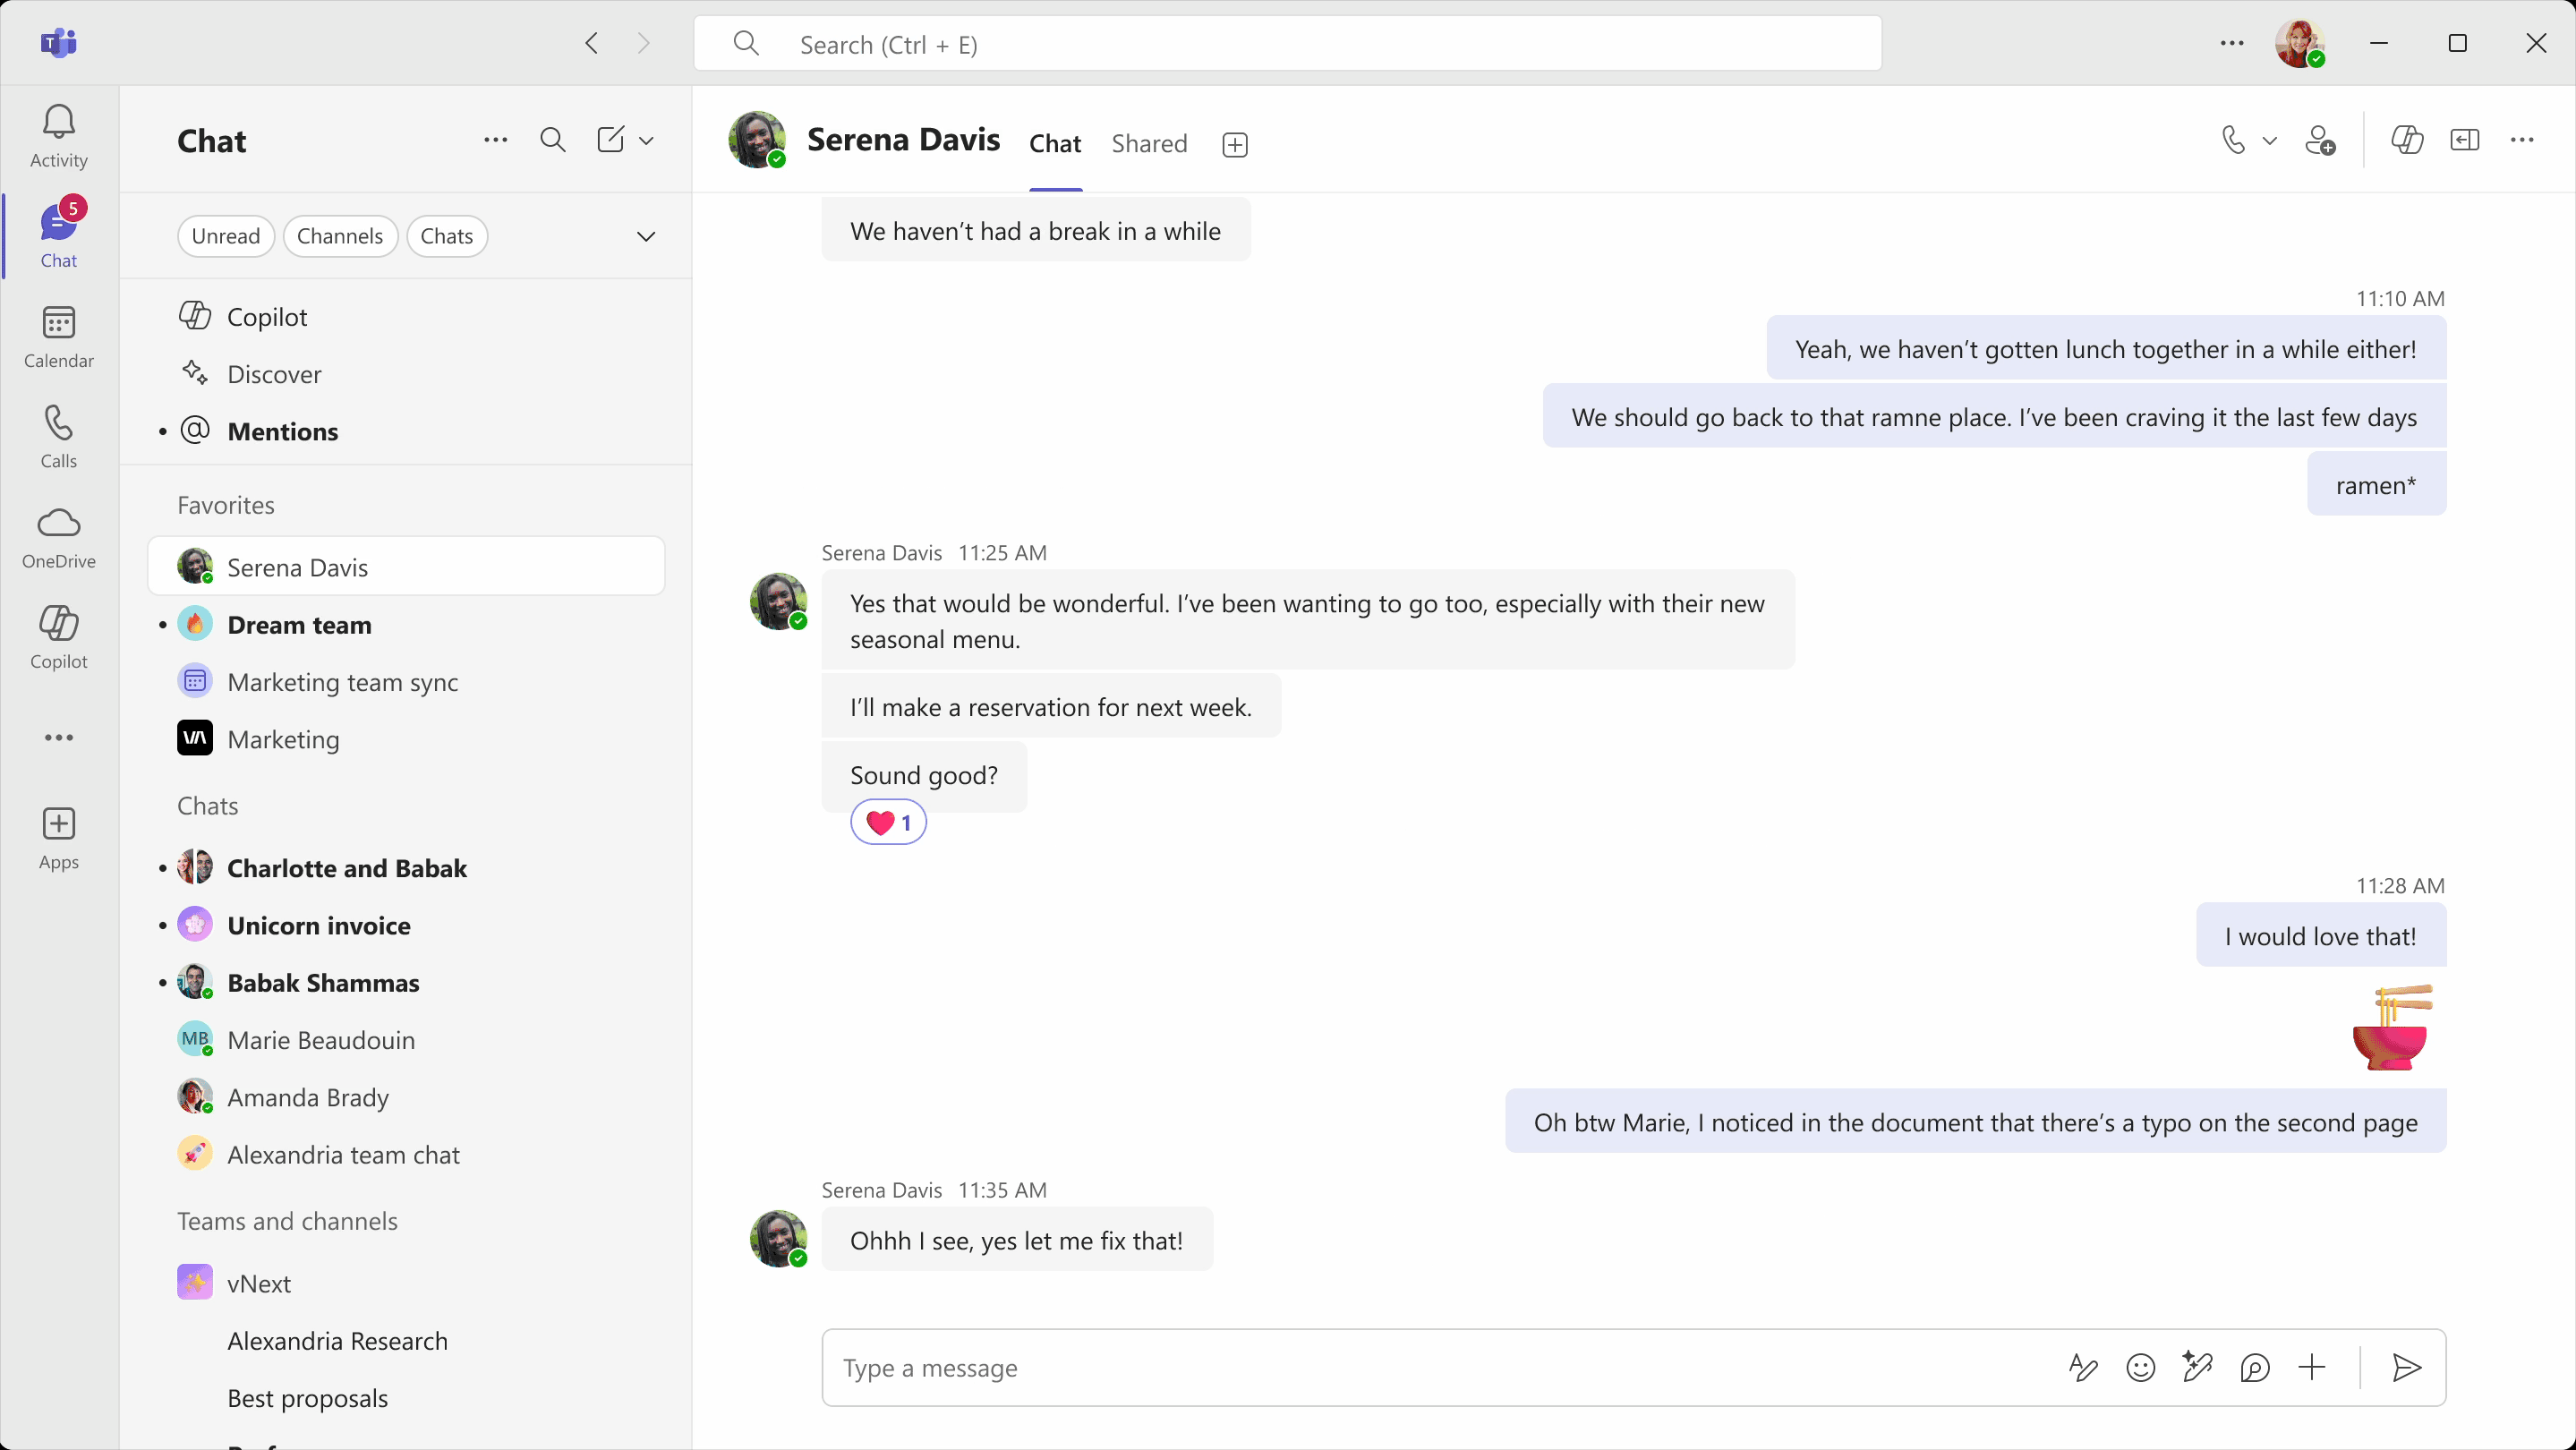This screenshot has width=2576, height=1450.
Task: Select Serena Davis chat
Action: pos(406,567)
